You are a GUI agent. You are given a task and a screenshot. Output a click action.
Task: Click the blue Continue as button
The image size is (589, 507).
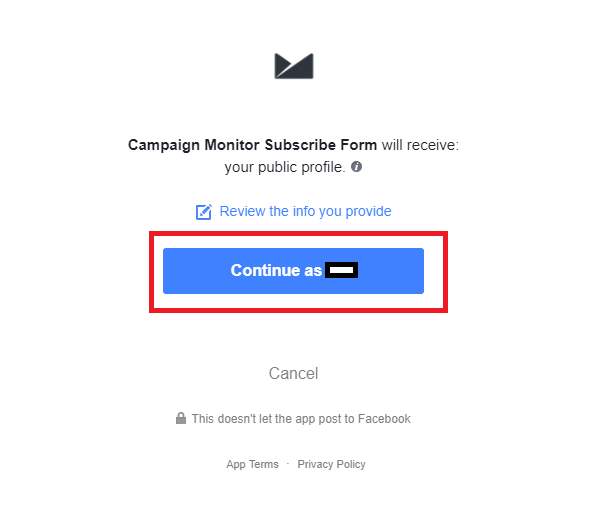click(x=293, y=271)
